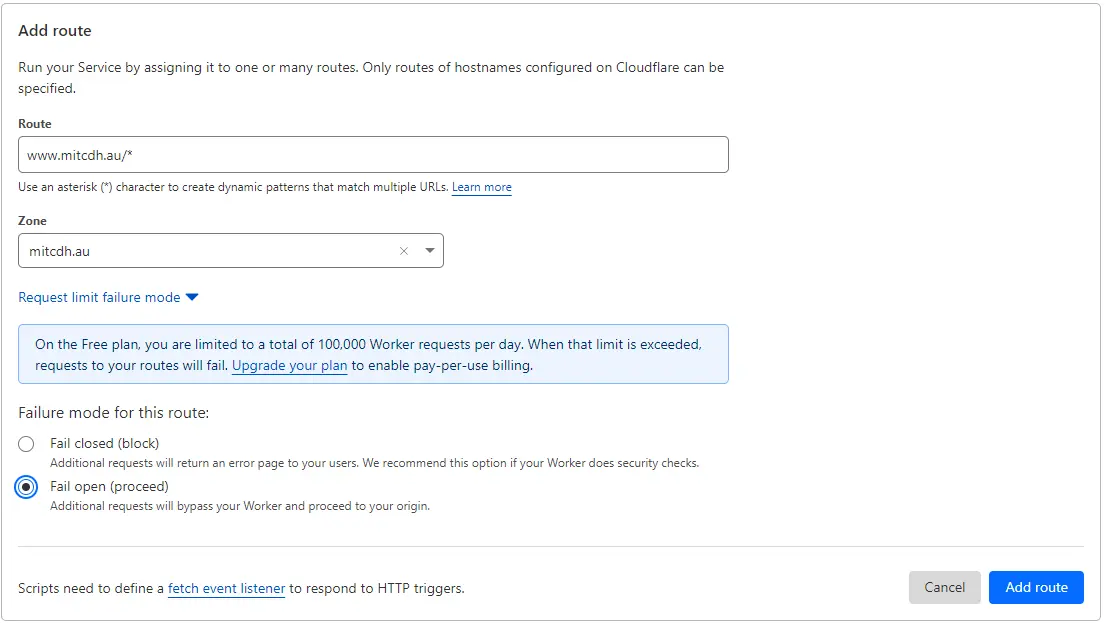This screenshot has width=1105, height=623.
Task: Select the www.mitcdh.au/* route text
Action: (76, 154)
